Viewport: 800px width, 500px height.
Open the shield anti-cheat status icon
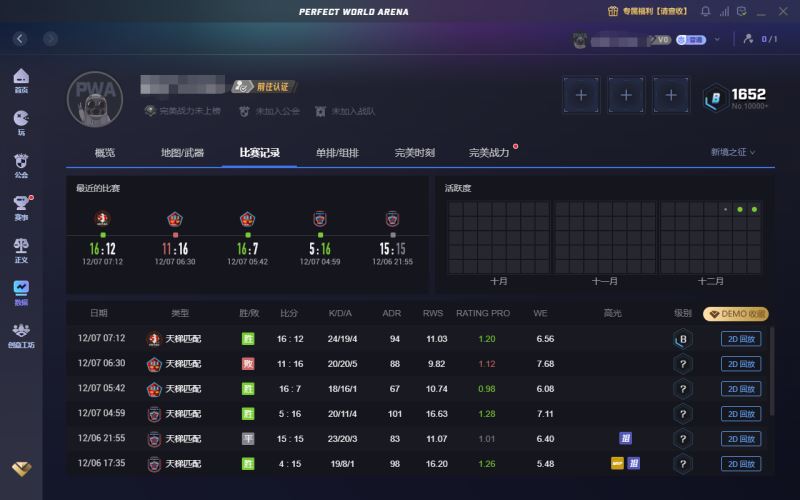(x=742, y=11)
